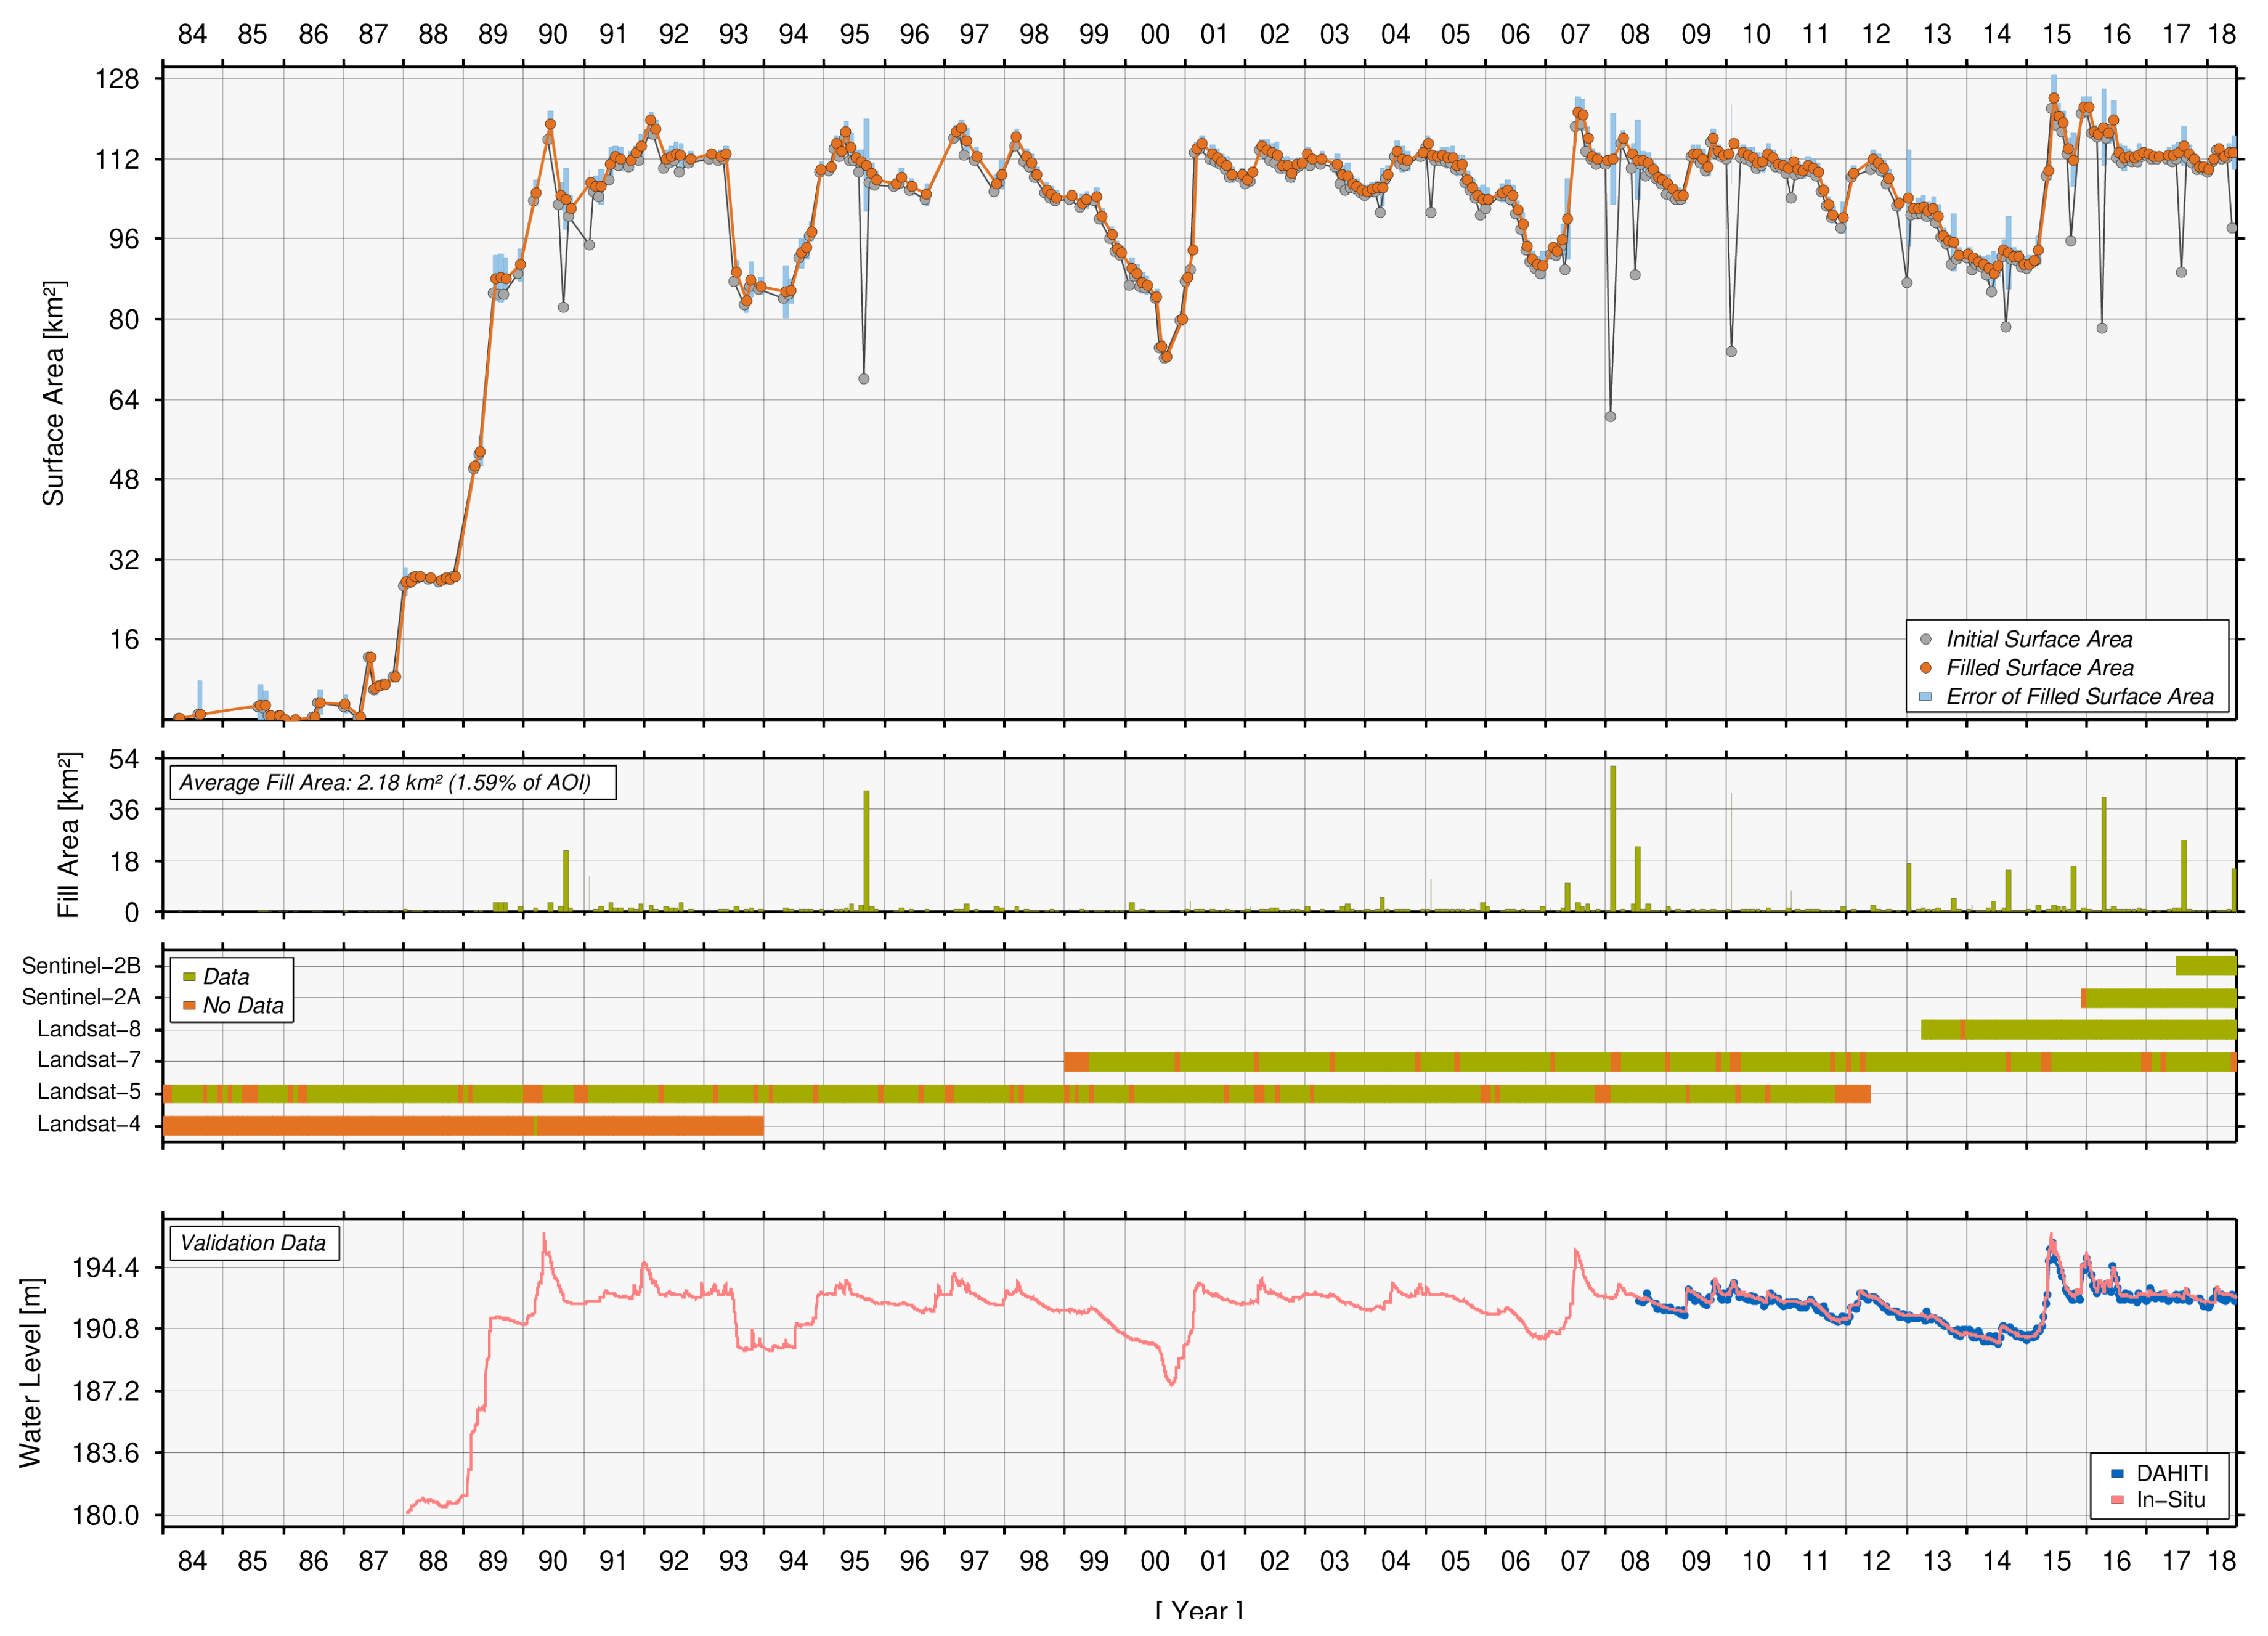Select the Sentinel-2A row label

(x=81, y=997)
